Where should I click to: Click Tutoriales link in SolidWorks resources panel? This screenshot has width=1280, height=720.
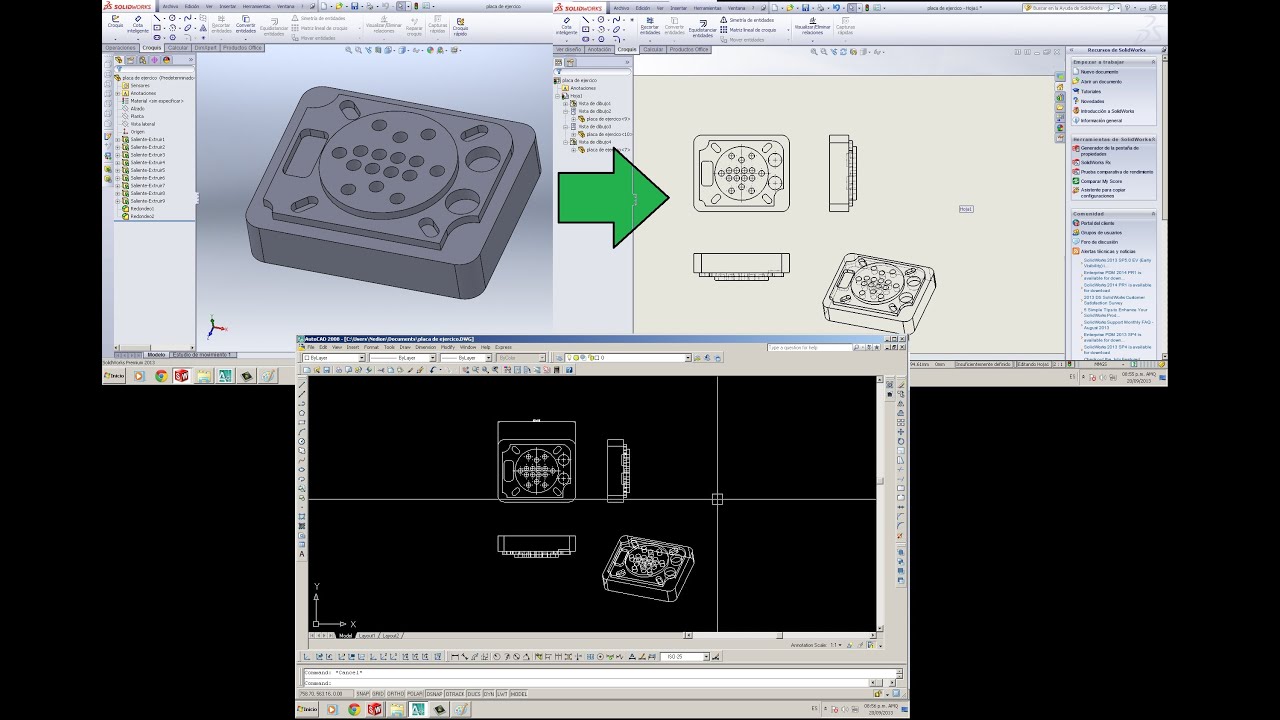click(1091, 92)
